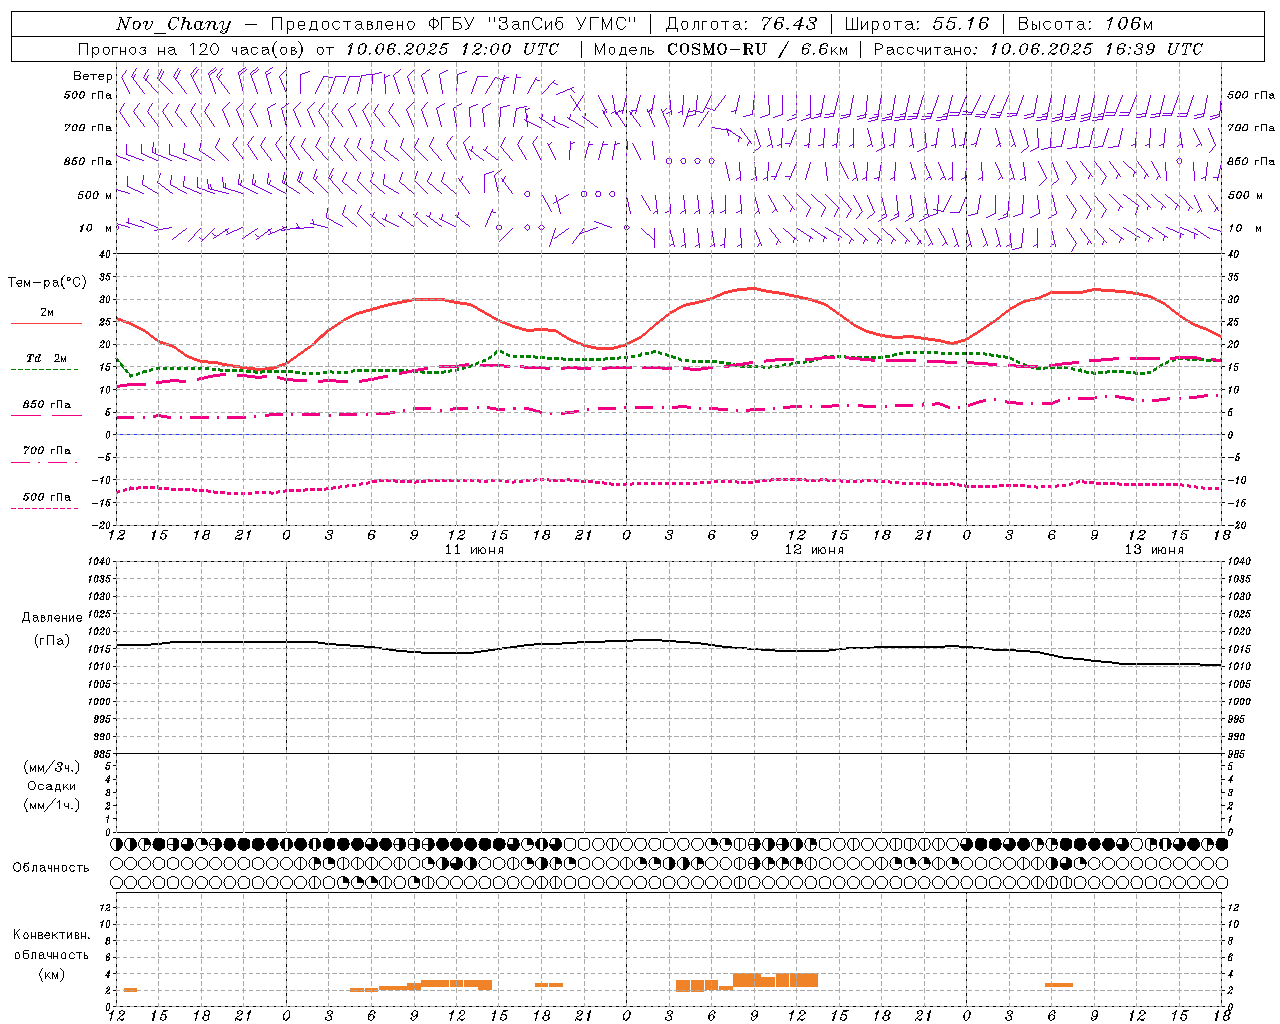This screenshot has width=1280, height=1024.
Task: Click the "Td 2м" dew point legend entry
Action: click(x=47, y=358)
